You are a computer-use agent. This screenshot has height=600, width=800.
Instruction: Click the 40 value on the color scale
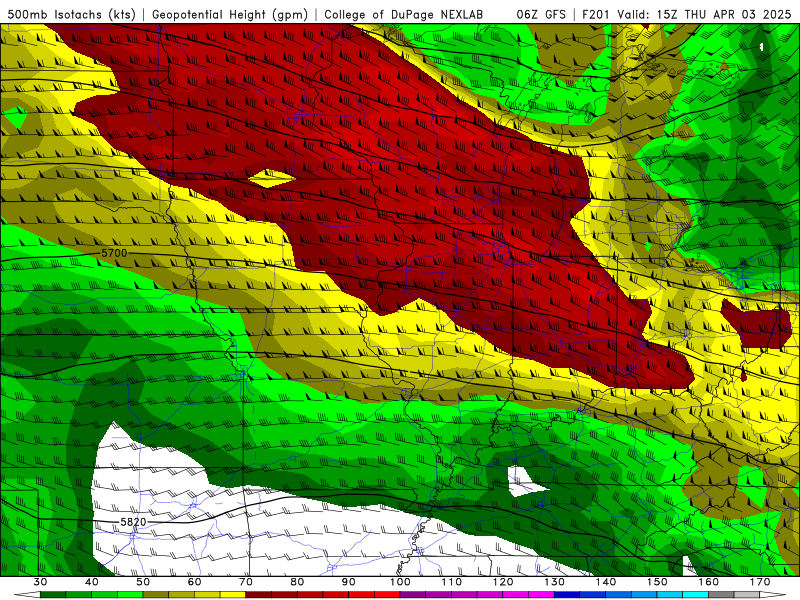click(92, 582)
